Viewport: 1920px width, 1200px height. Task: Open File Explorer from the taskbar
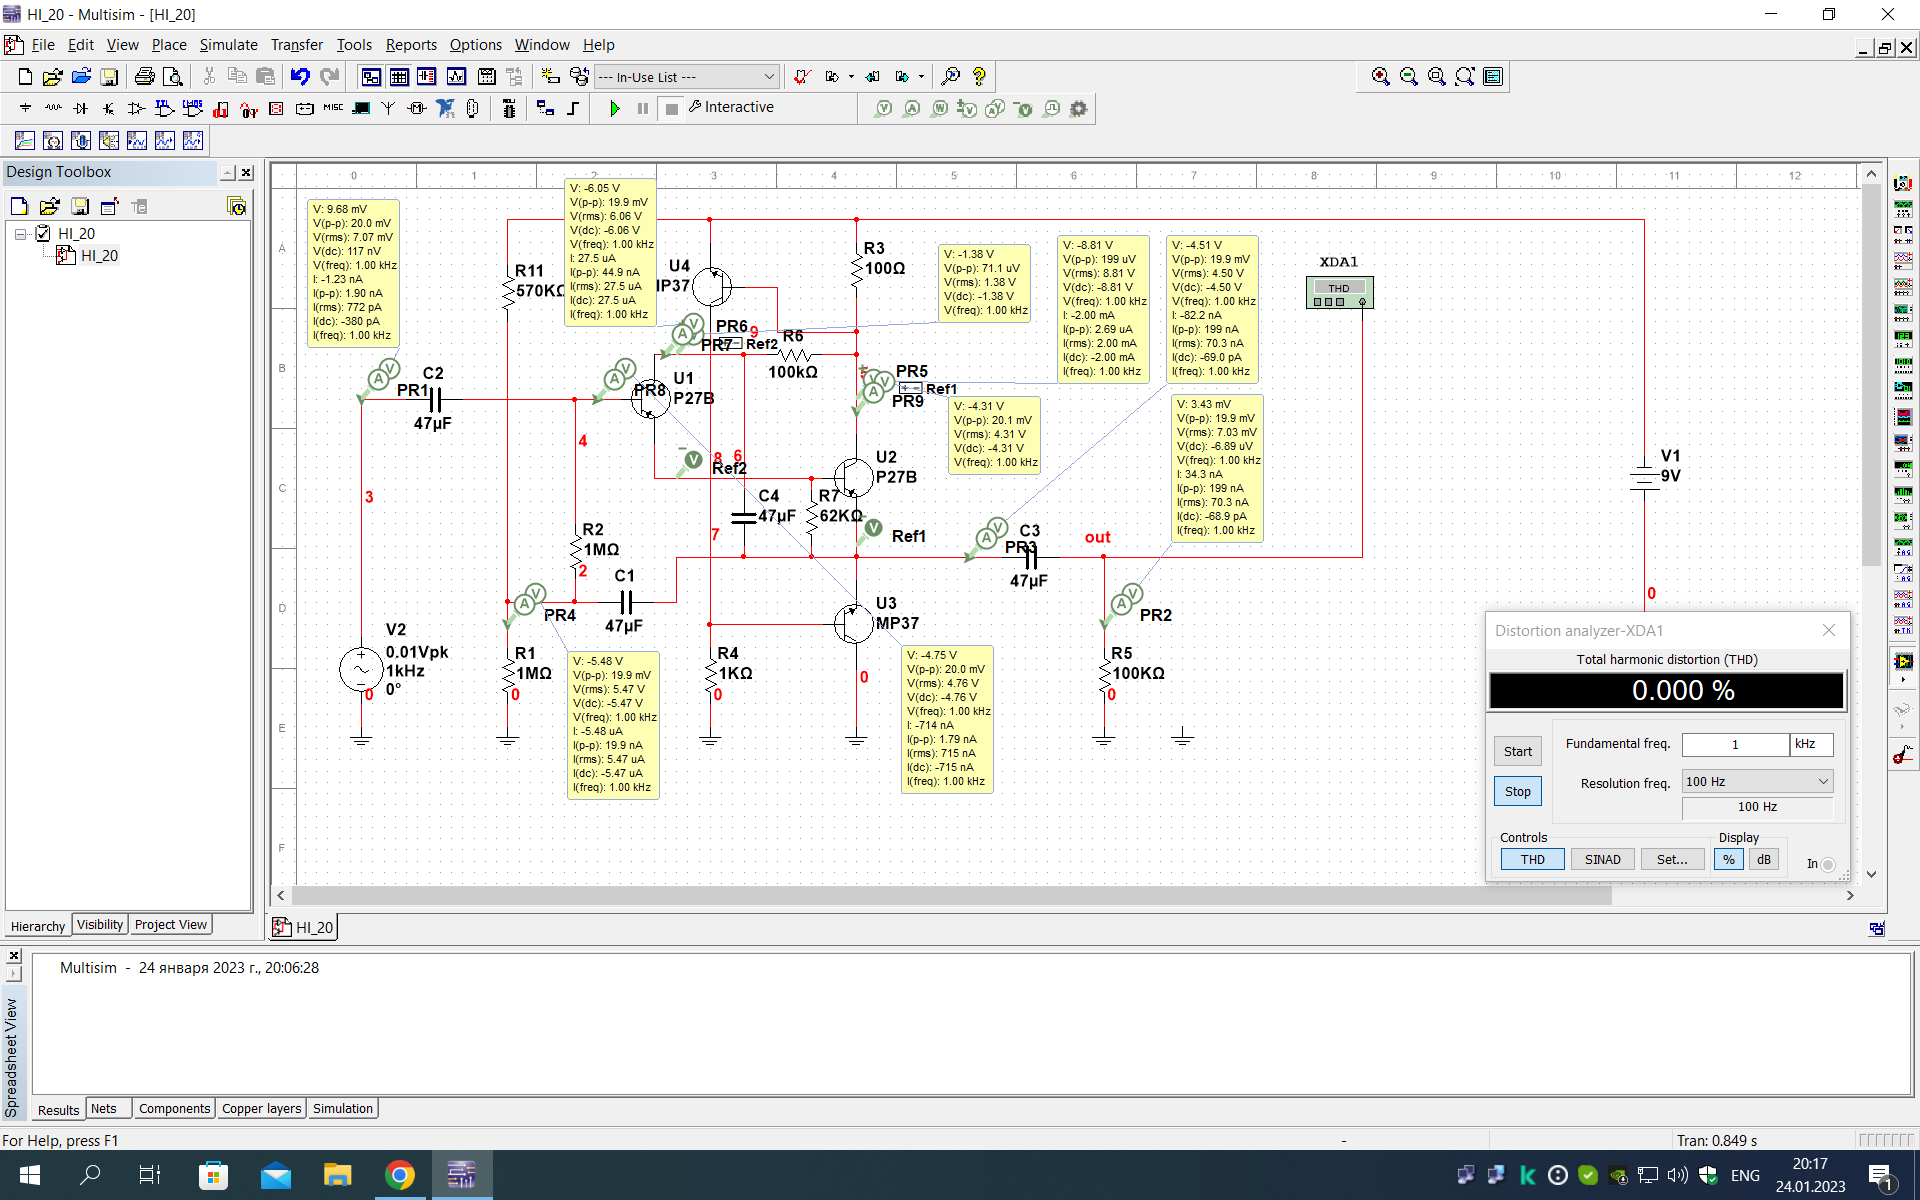point(337,1175)
